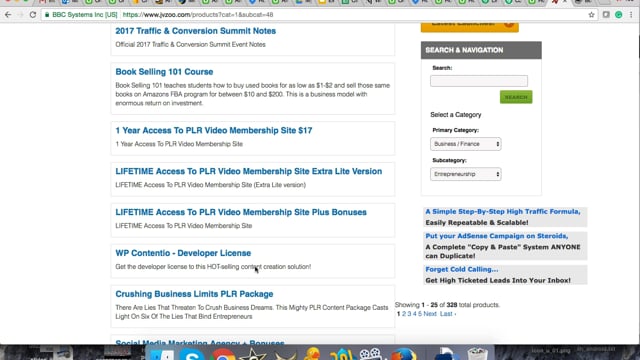This screenshot has height=360, width=640.
Task: Click the Crushing Business Limits description text
Action: pos(252,312)
